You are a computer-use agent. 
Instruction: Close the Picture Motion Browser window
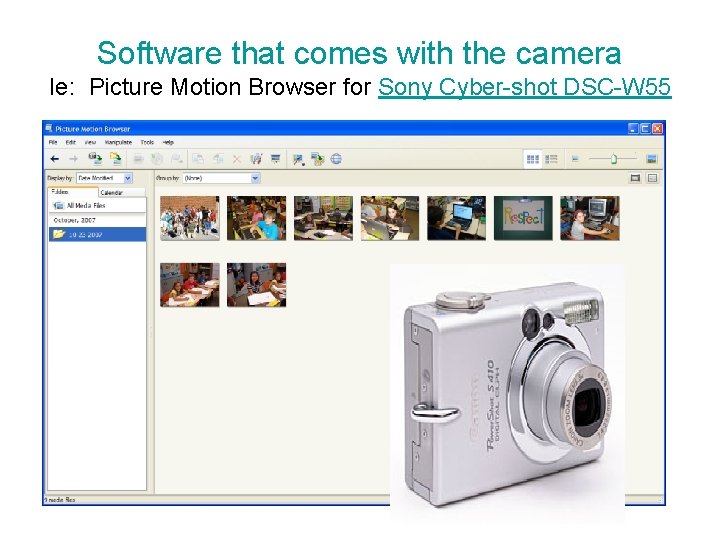[658, 129]
